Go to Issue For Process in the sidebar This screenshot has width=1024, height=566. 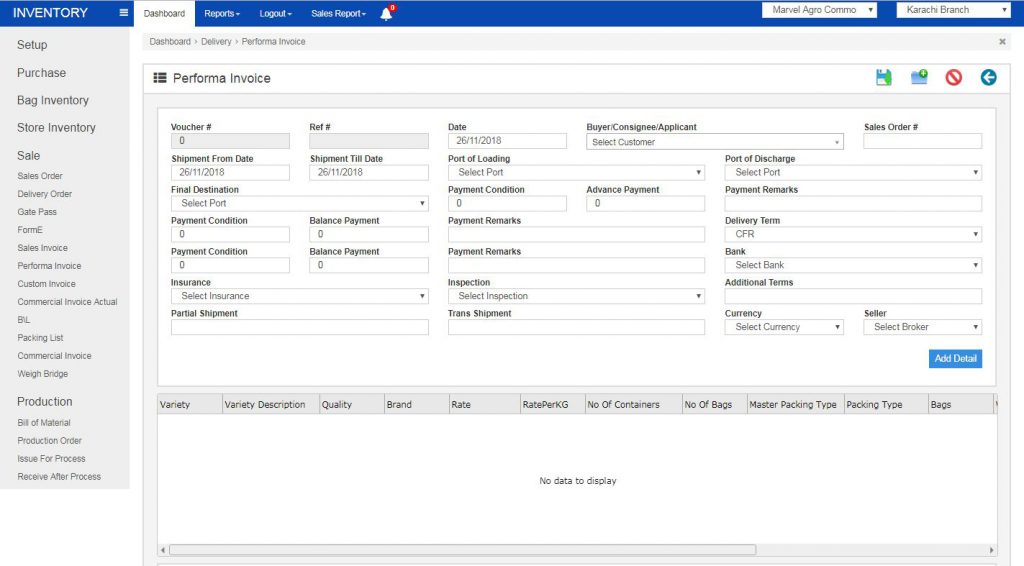[52, 459]
